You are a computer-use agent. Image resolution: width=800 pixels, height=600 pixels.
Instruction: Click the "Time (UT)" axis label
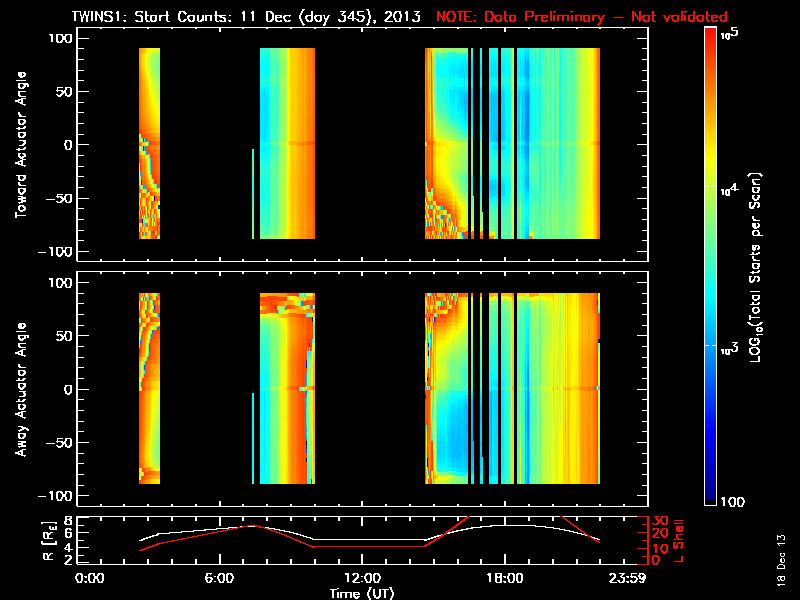[x=362, y=593]
